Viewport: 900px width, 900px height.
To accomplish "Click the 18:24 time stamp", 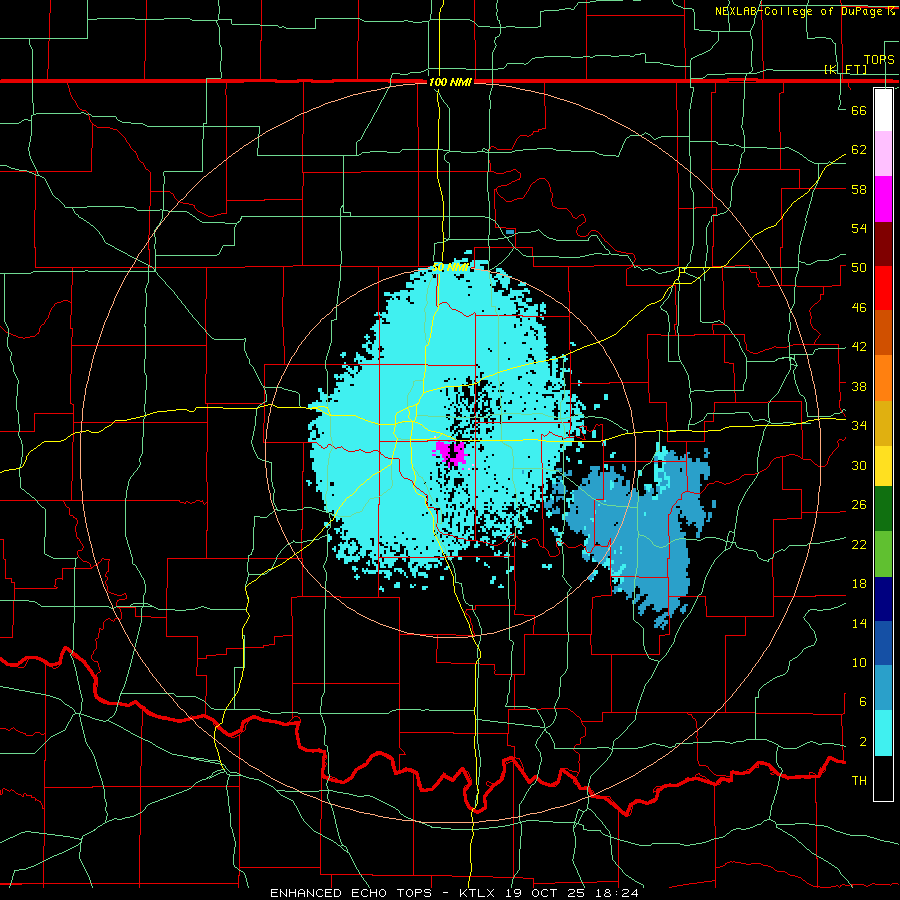I will (618, 893).
